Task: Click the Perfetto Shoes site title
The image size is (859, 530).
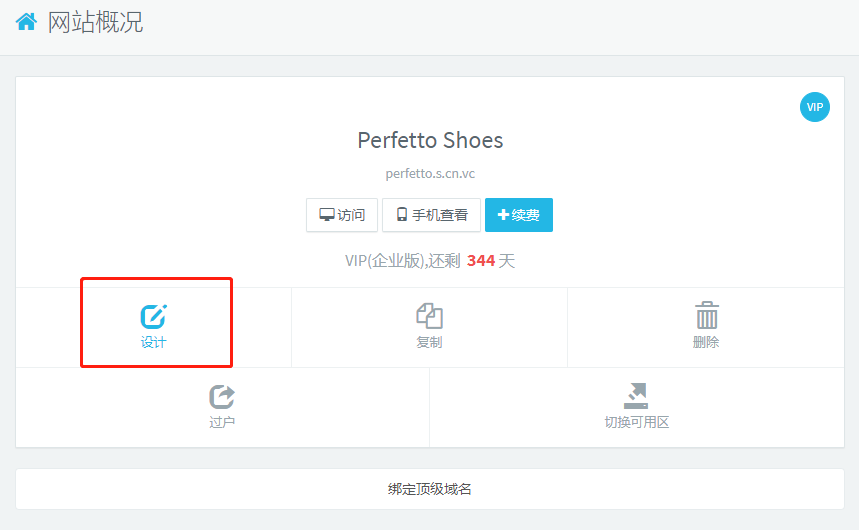Action: click(430, 140)
